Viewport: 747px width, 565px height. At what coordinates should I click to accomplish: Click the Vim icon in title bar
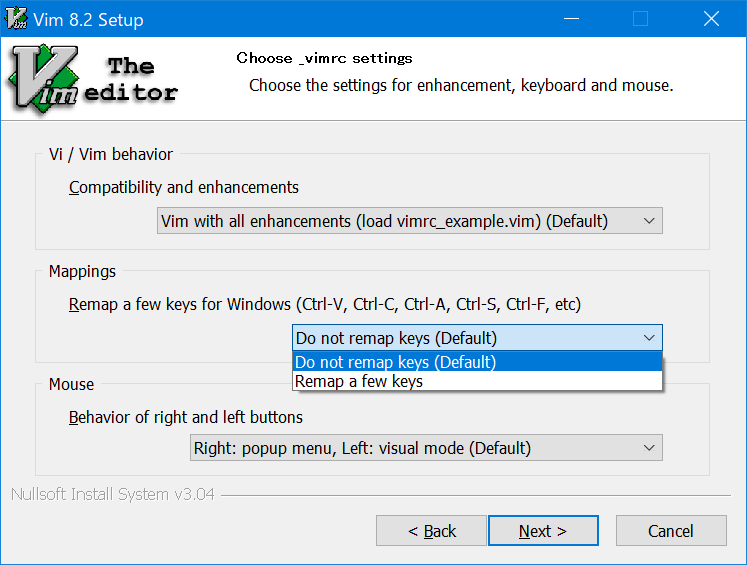tap(16, 19)
